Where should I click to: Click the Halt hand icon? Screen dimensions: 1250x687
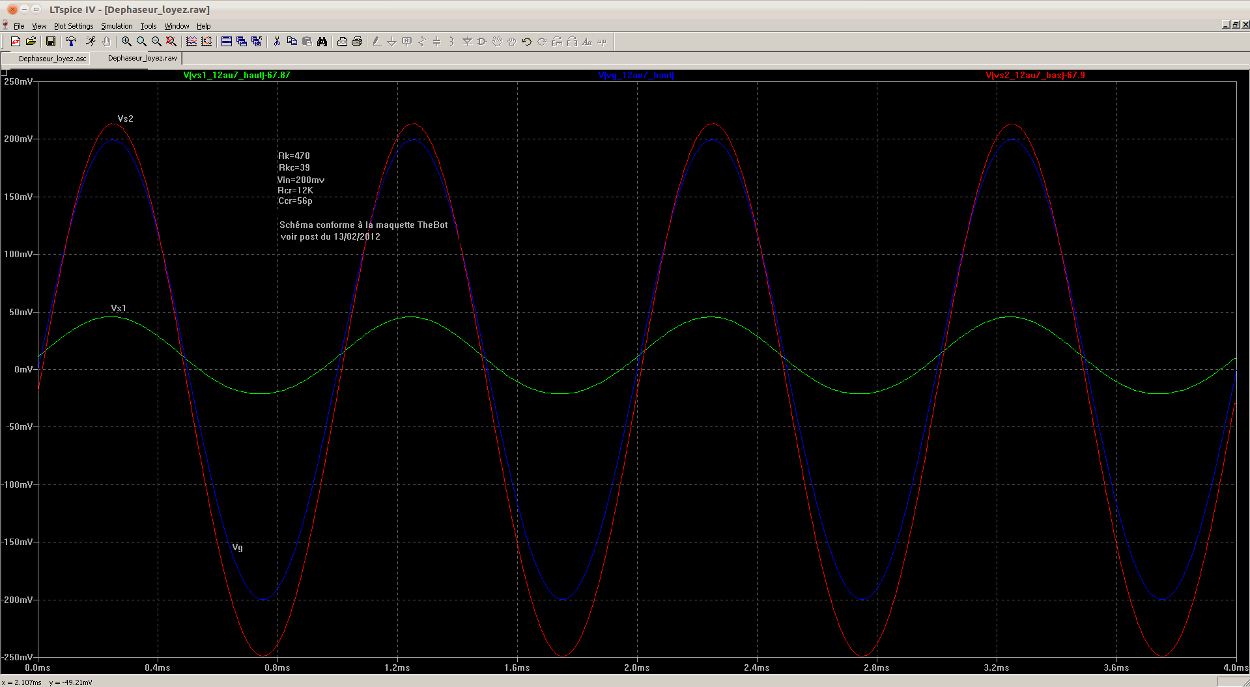point(106,41)
